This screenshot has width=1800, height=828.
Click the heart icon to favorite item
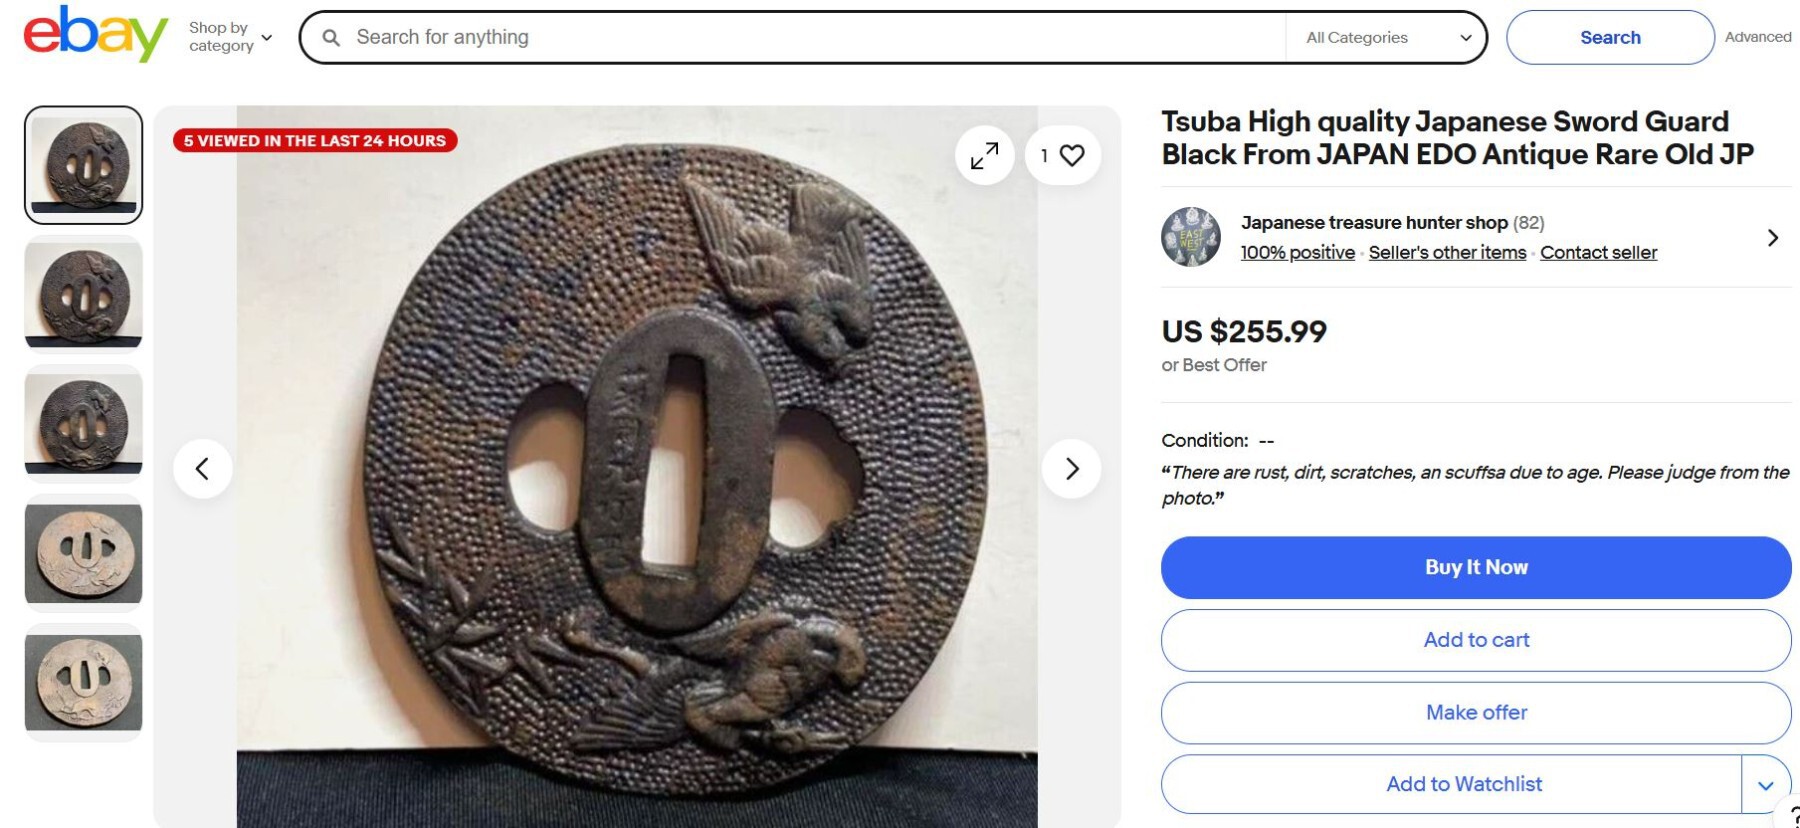point(1072,155)
